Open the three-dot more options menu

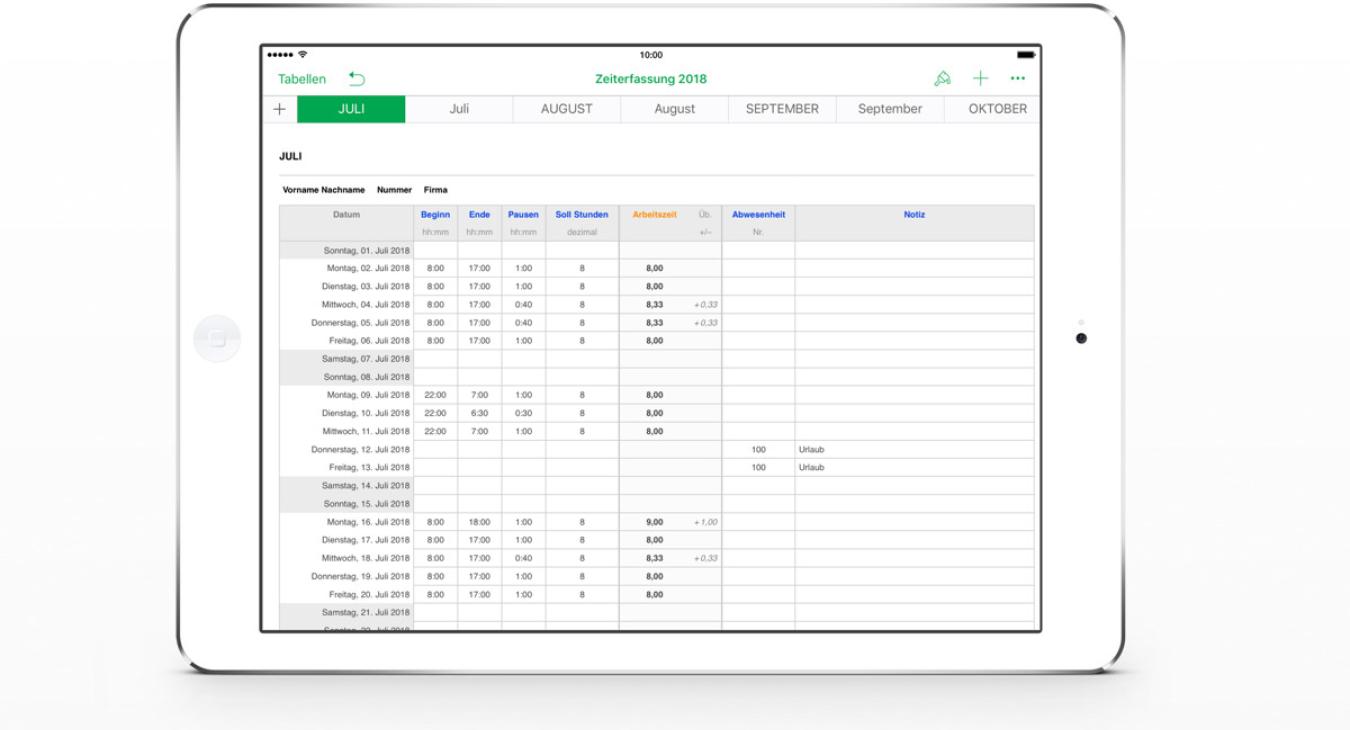[x=1018, y=79]
